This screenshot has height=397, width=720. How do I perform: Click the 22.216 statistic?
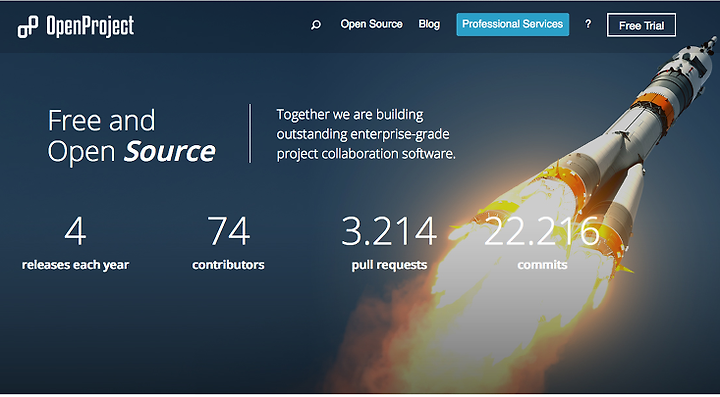coord(542,231)
